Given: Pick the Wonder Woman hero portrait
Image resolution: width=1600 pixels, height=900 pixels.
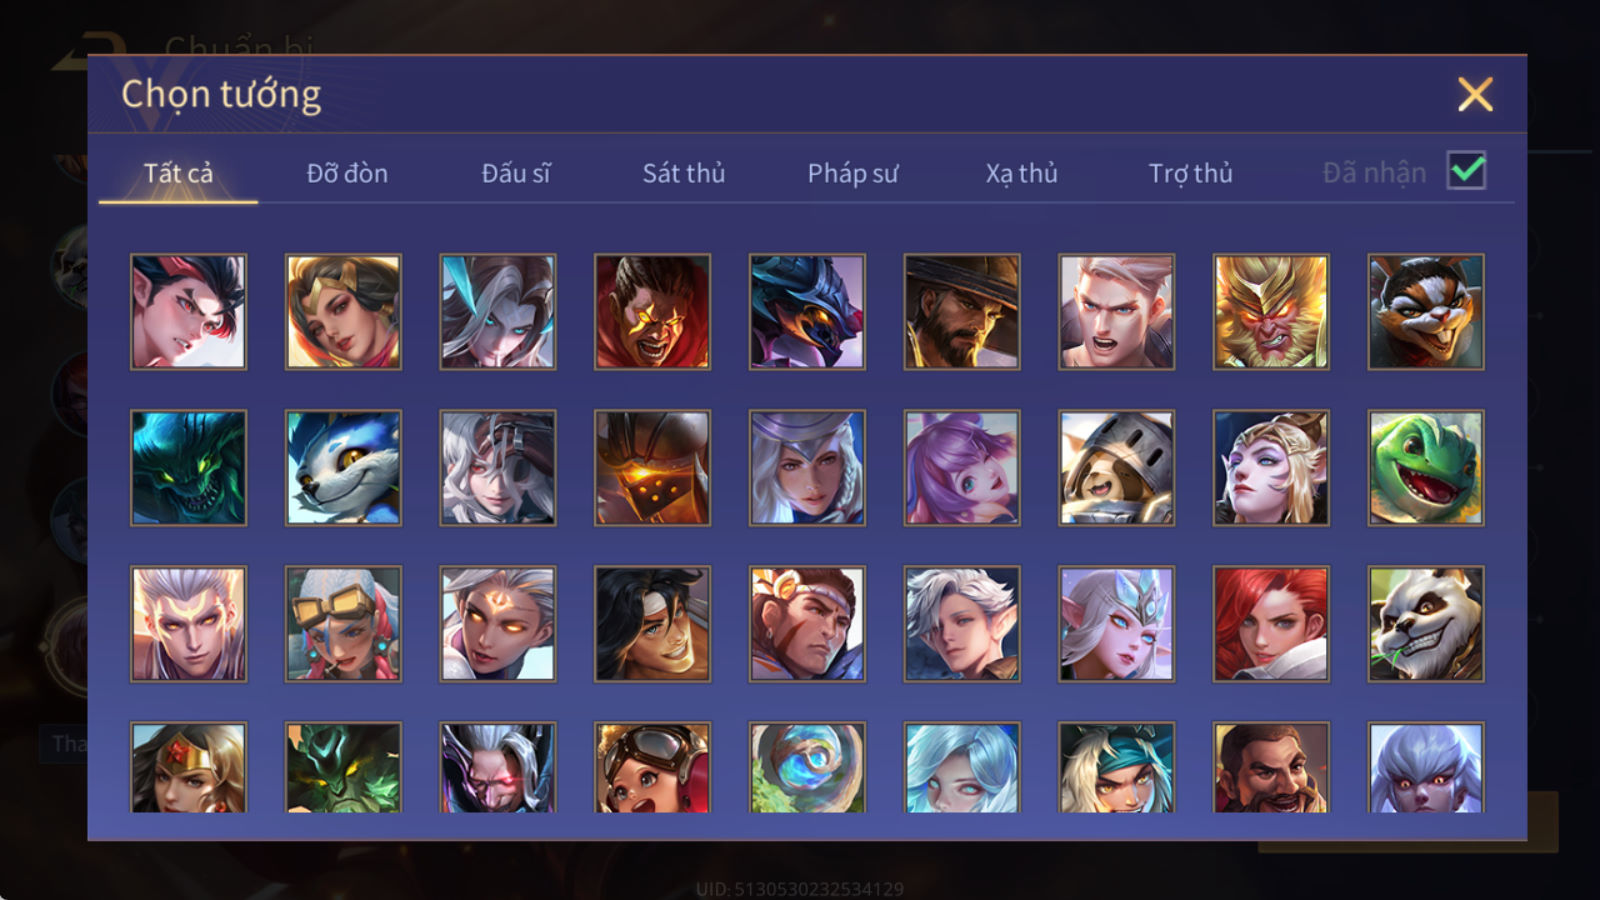Looking at the screenshot, I should [x=188, y=767].
